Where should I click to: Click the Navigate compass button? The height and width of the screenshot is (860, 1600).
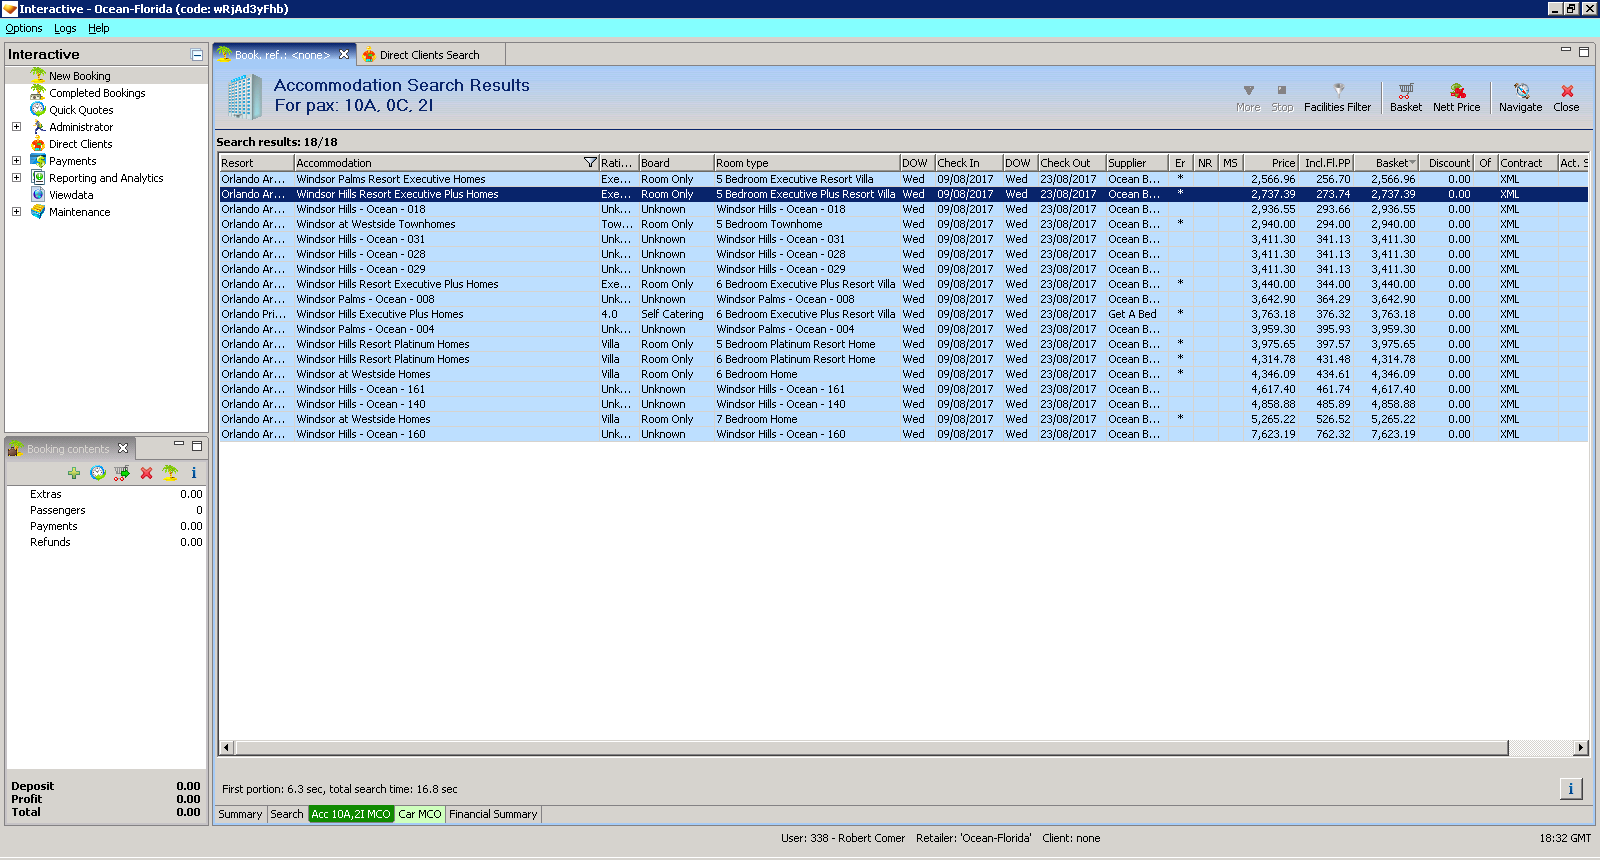1520,97
